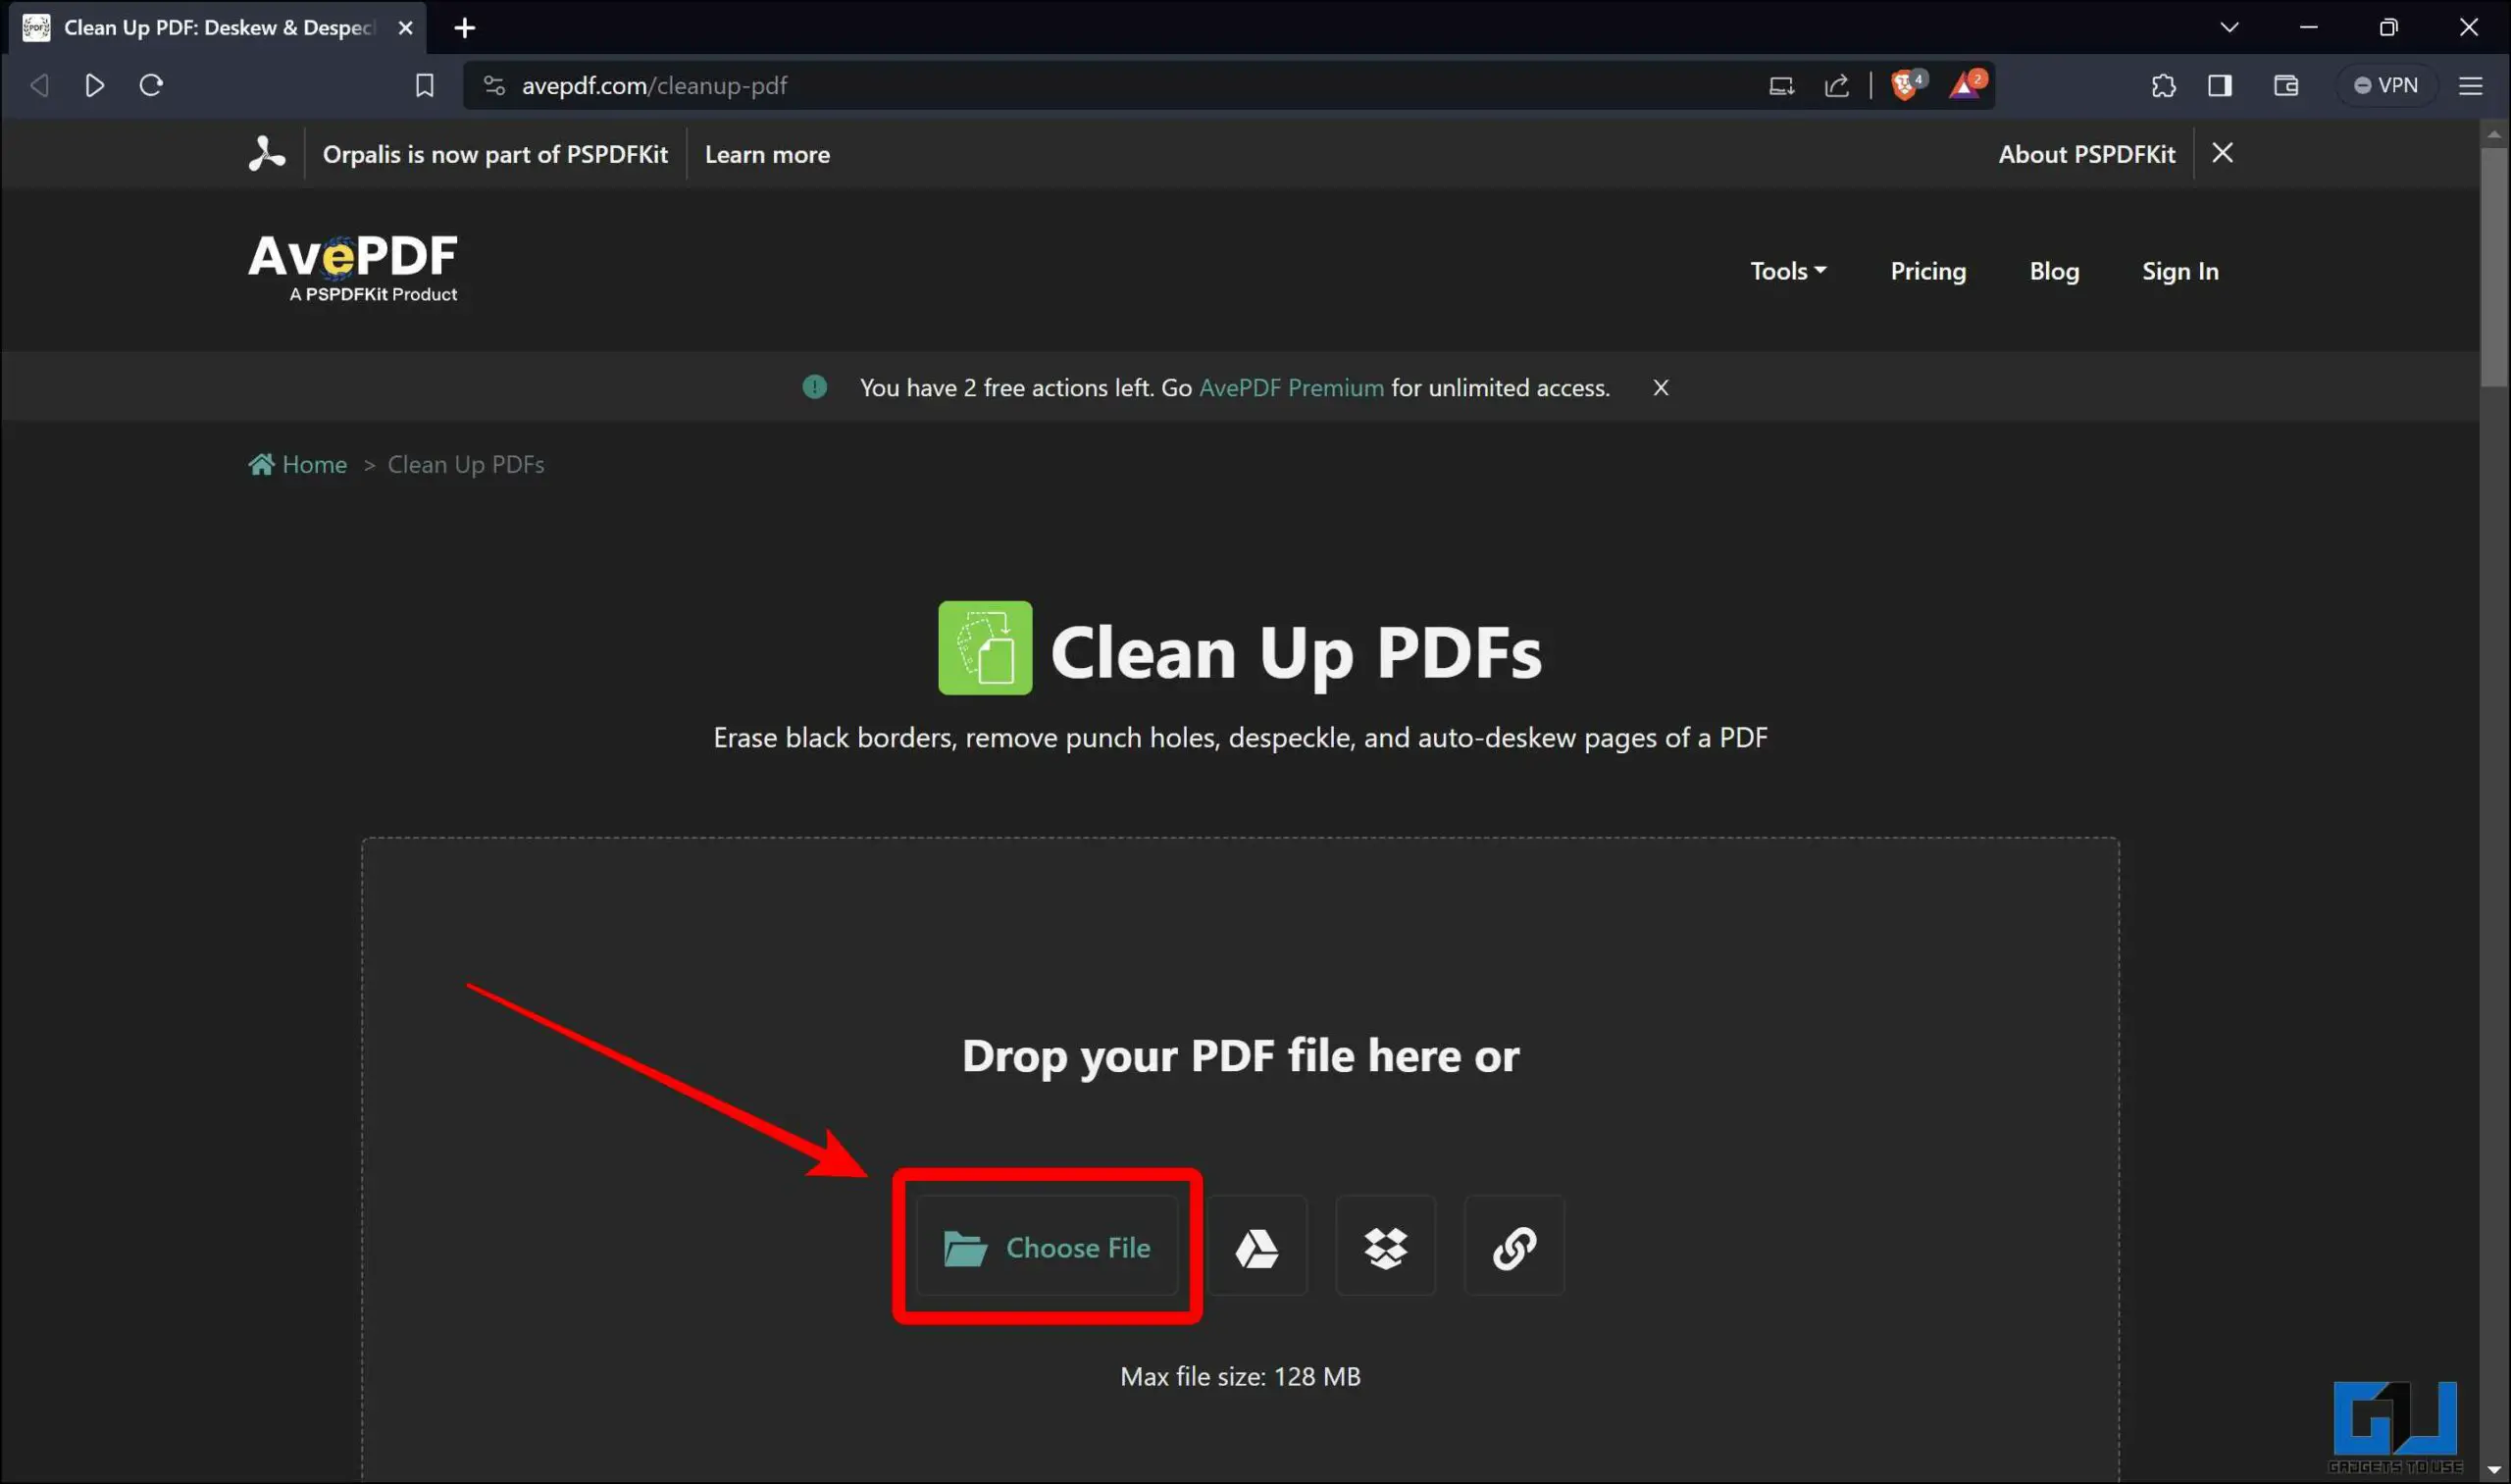
Task: Dismiss the free actions notice
Action: (x=1661, y=388)
